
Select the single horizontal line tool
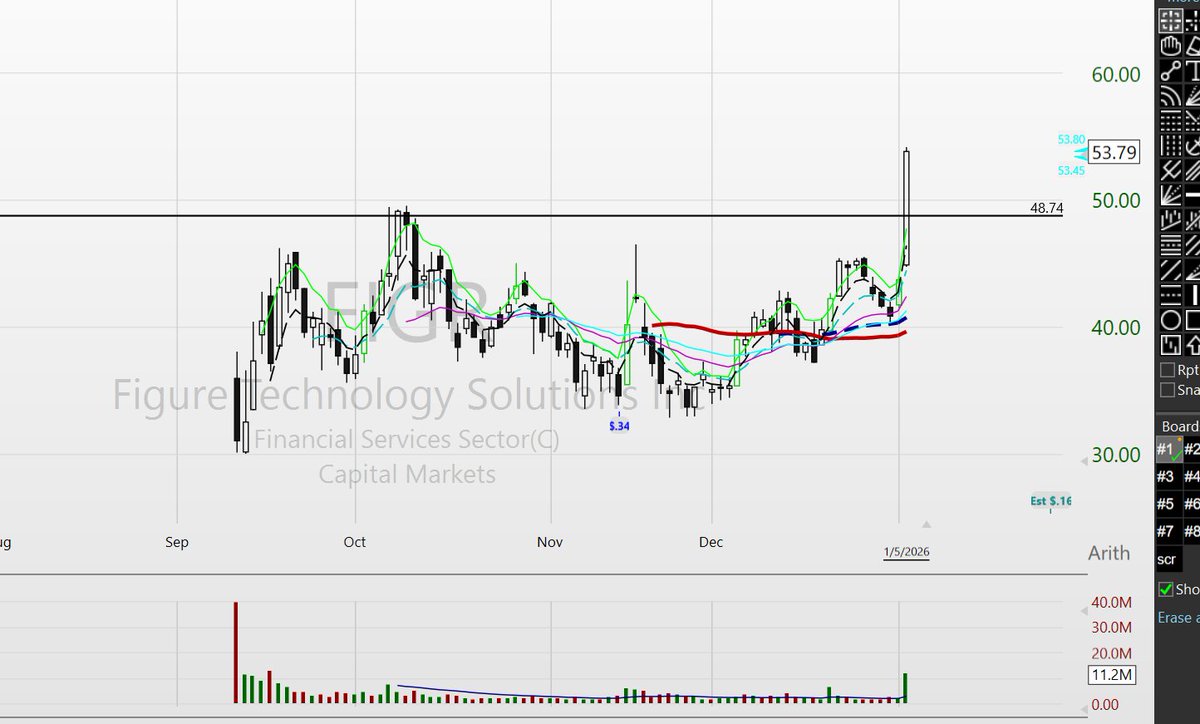pyautogui.click(x=1193, y=195)
